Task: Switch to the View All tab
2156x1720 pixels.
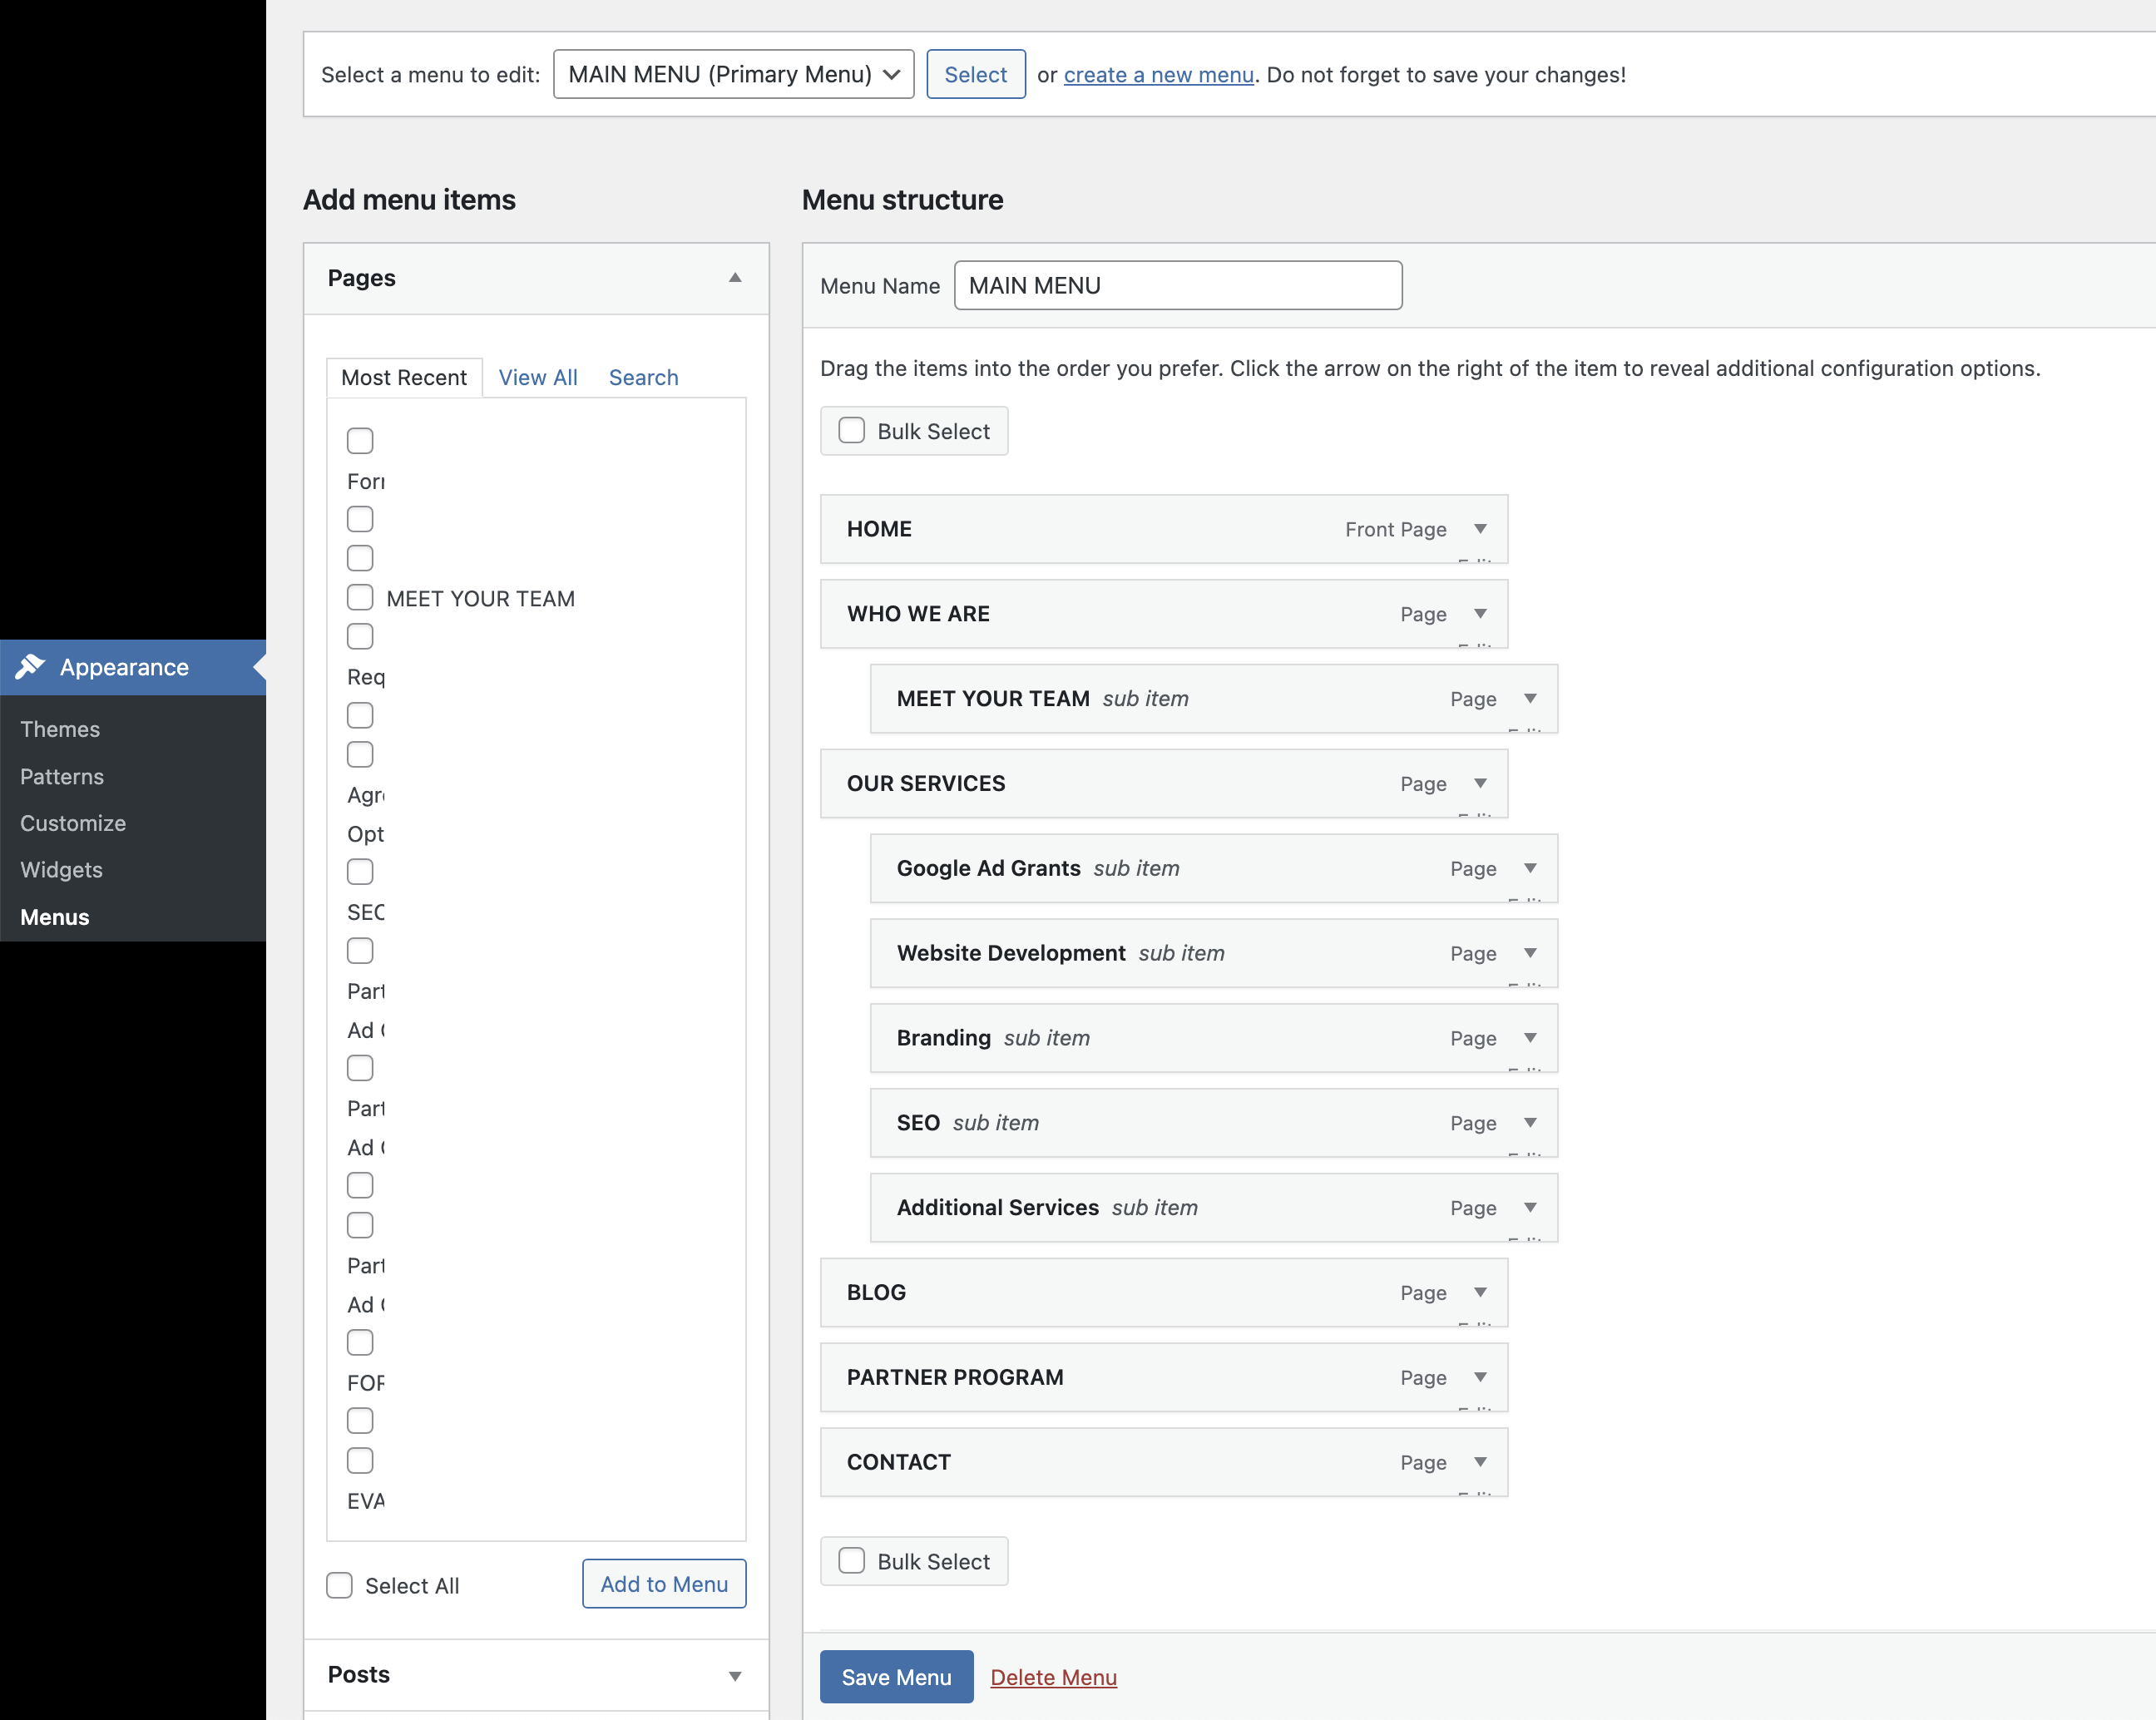Action: click(x=538, y=377)
